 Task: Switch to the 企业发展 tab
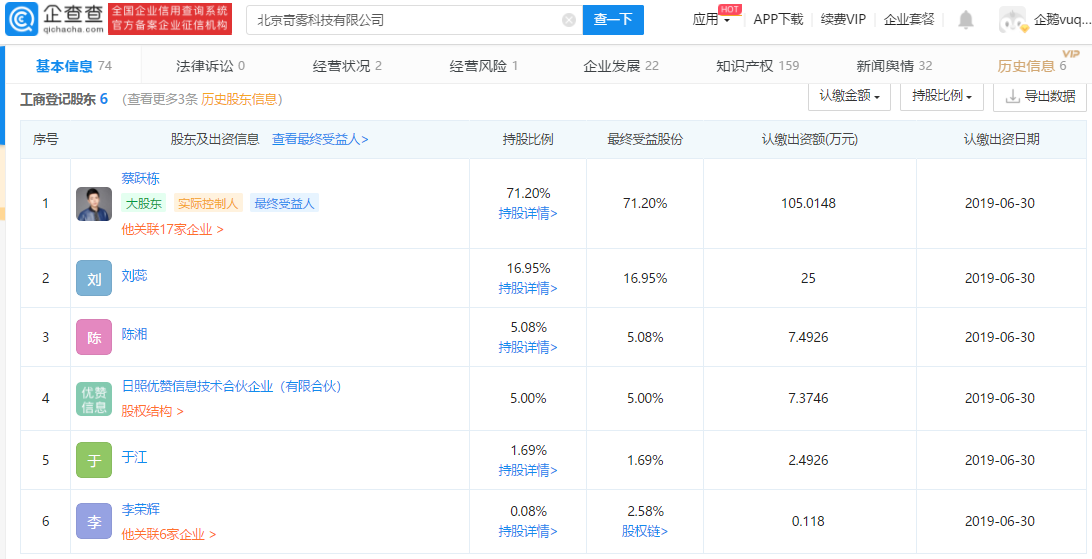621,66
